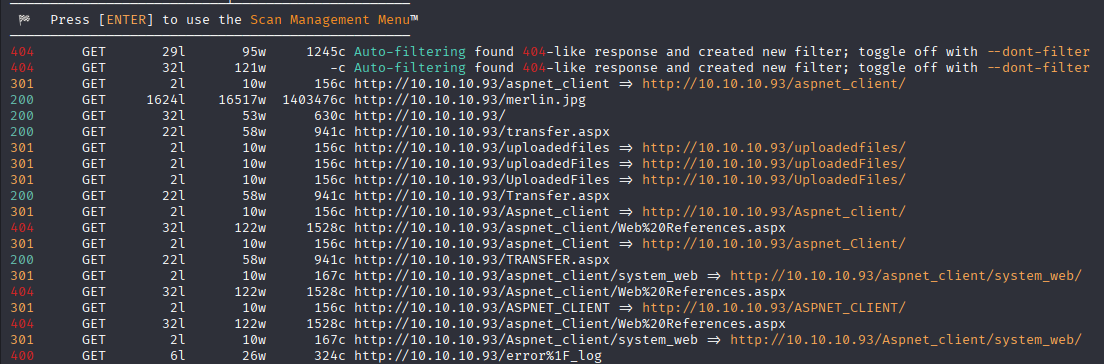Viewport: 1104px width, 364px height.
Task: Open the lowercase uploadedfiles/ redirect link
Action: point(774,148)
